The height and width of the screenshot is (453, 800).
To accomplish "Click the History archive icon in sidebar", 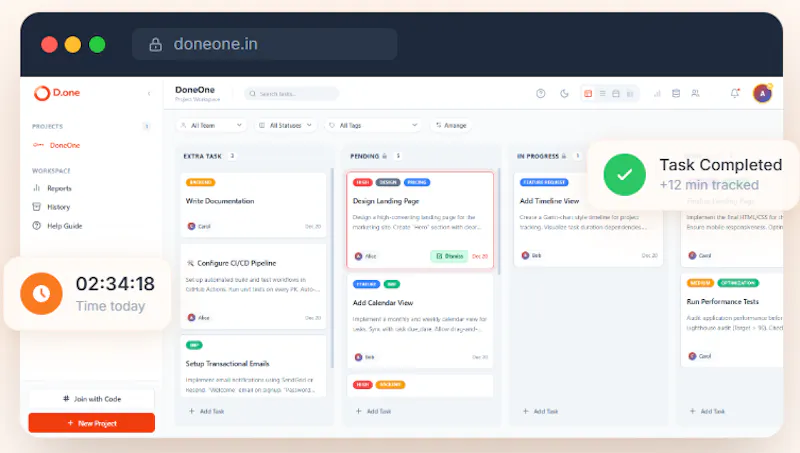I will pyautogui.click(x=37, y=207).
